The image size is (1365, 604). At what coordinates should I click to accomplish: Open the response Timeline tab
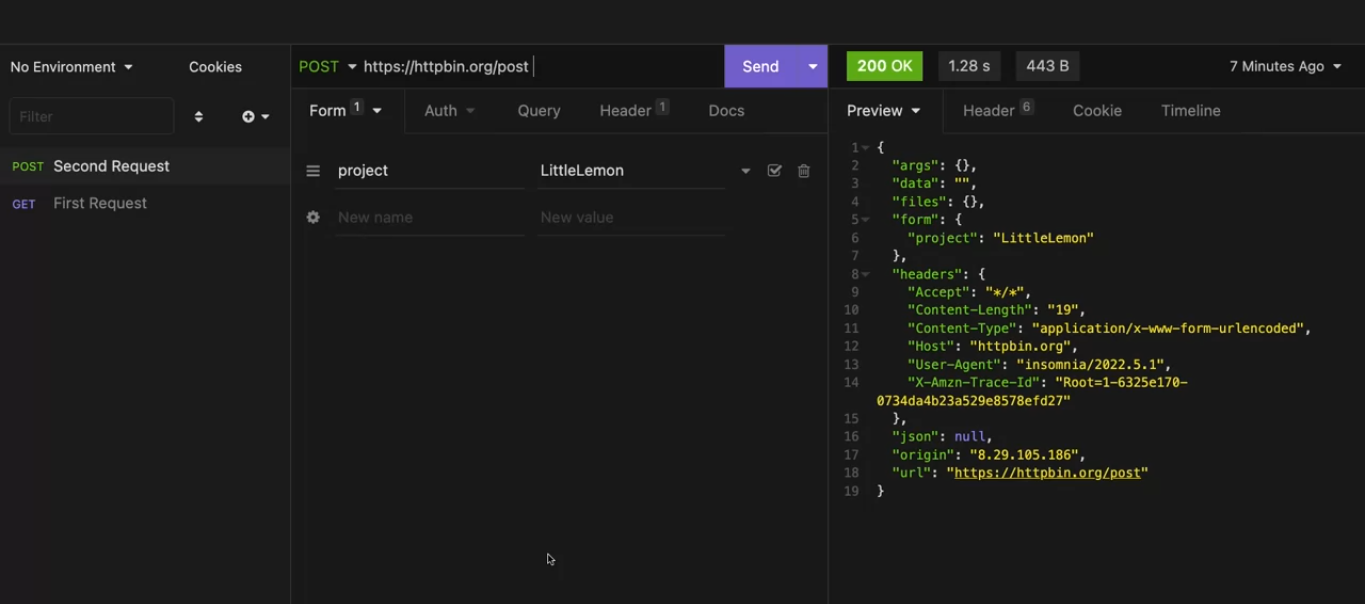click(1190, 111)
